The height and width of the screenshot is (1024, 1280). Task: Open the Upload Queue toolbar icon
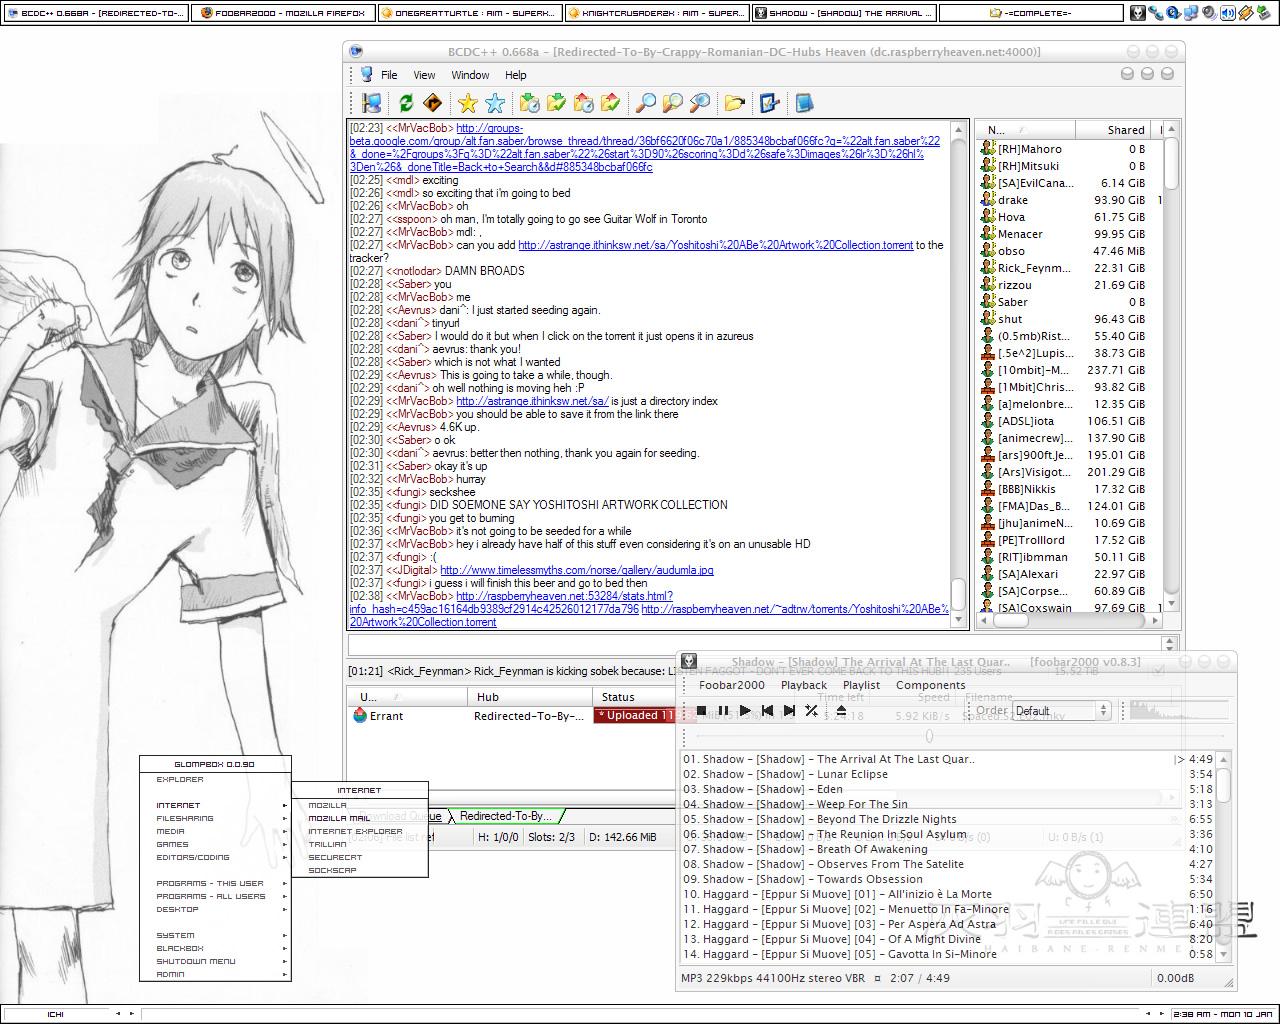point(584,102)
